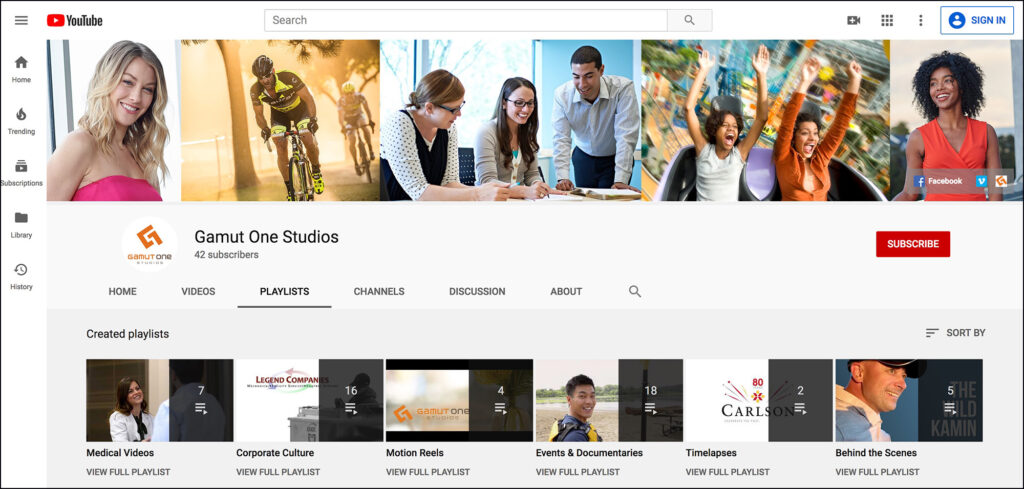This screenshot has width=1024, height=489.
Task: Select the About tab
Action: [566, 292]
